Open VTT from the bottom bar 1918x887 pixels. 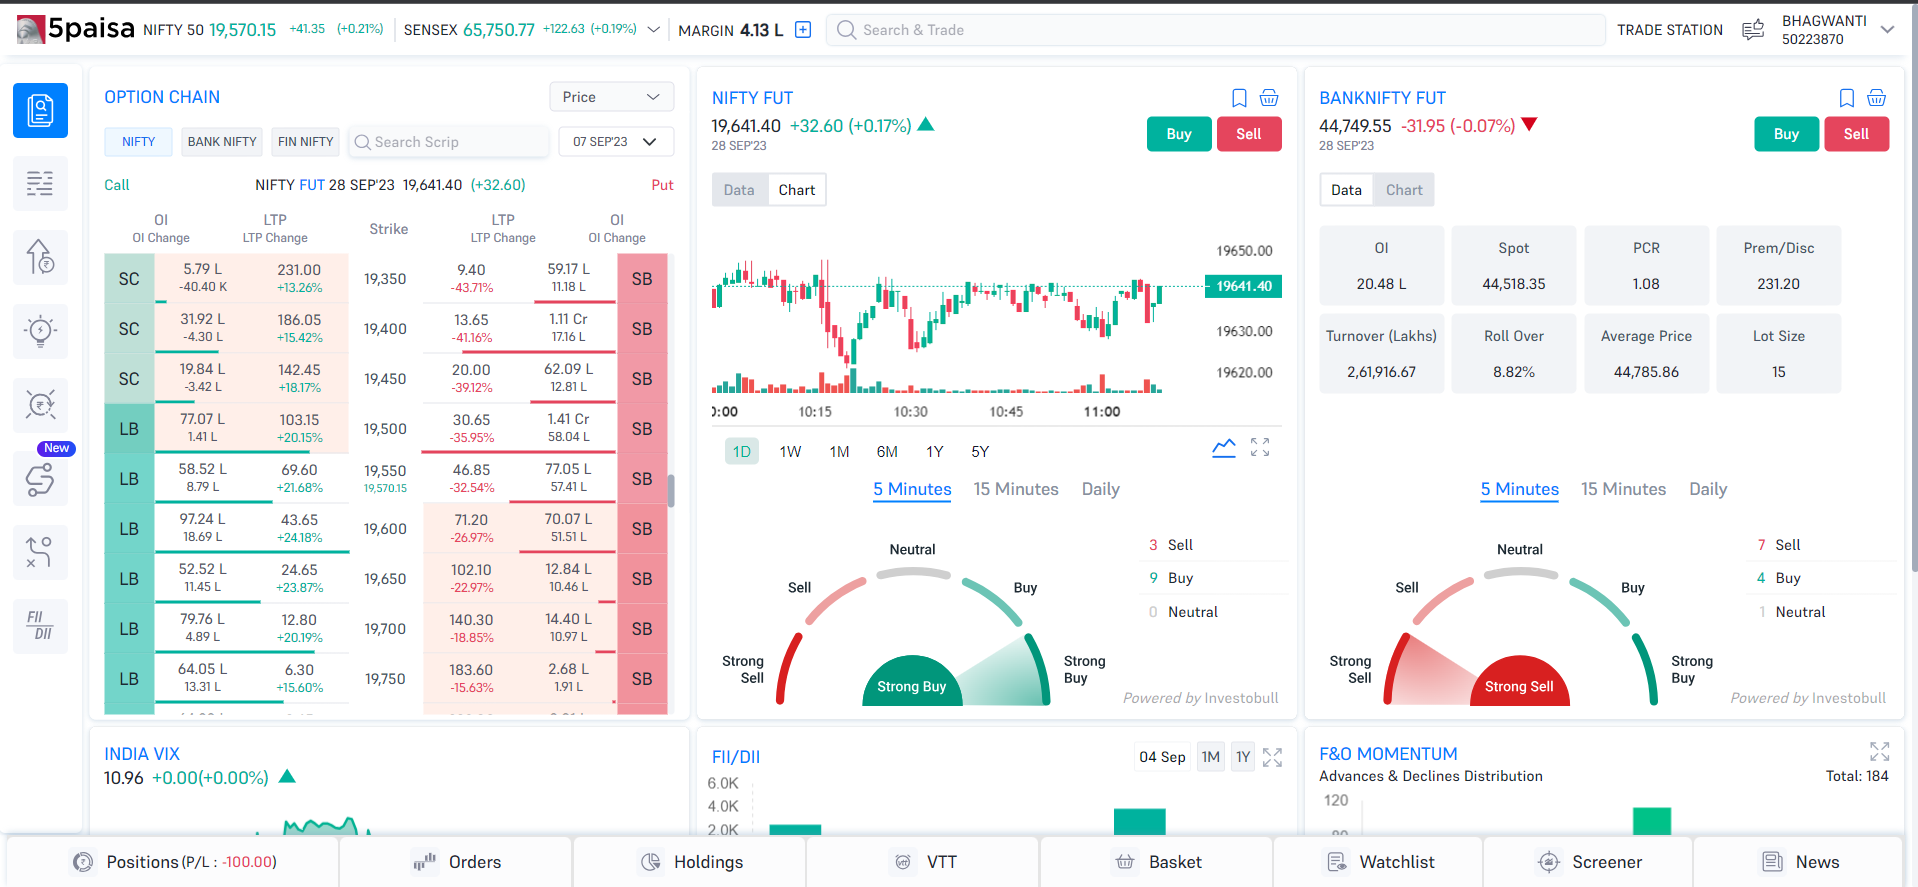(923, 862)
